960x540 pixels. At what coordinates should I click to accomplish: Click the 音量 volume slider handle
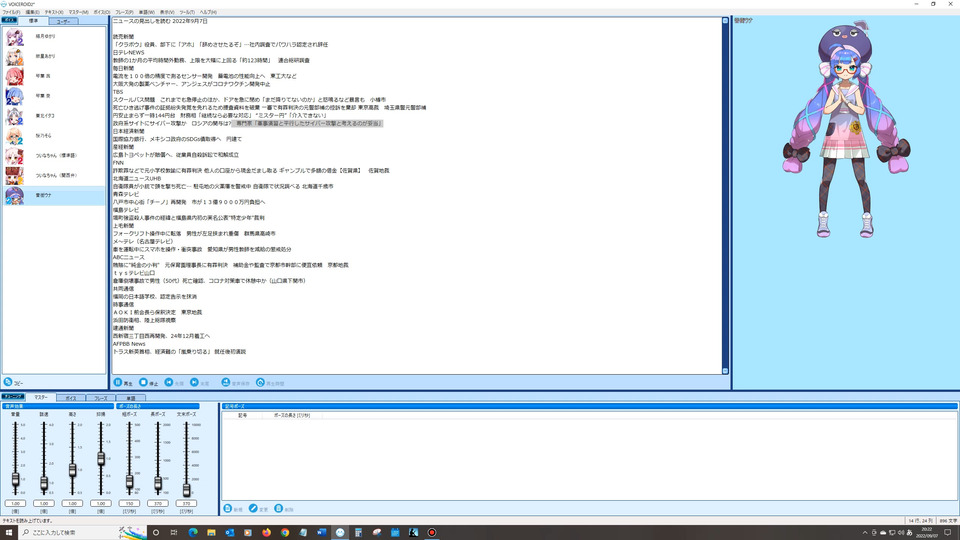pos(15,479)
